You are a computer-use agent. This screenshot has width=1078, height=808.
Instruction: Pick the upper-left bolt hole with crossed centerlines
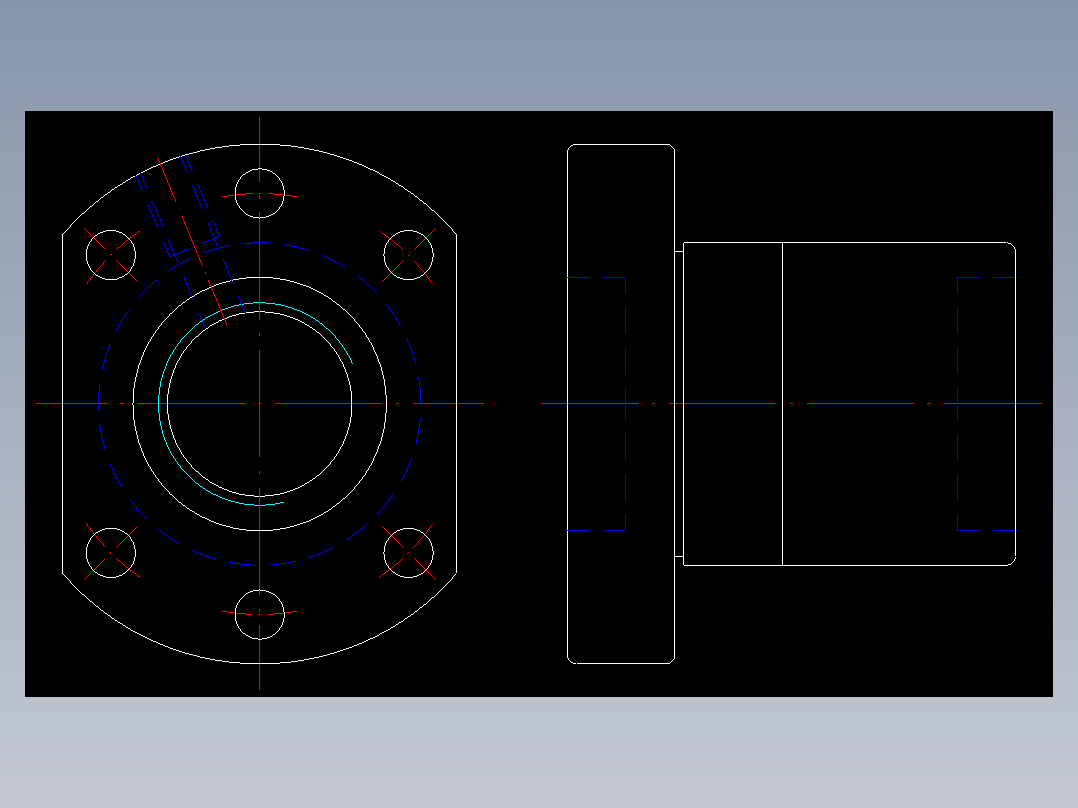pyautogui.click(x=111, y=255)
